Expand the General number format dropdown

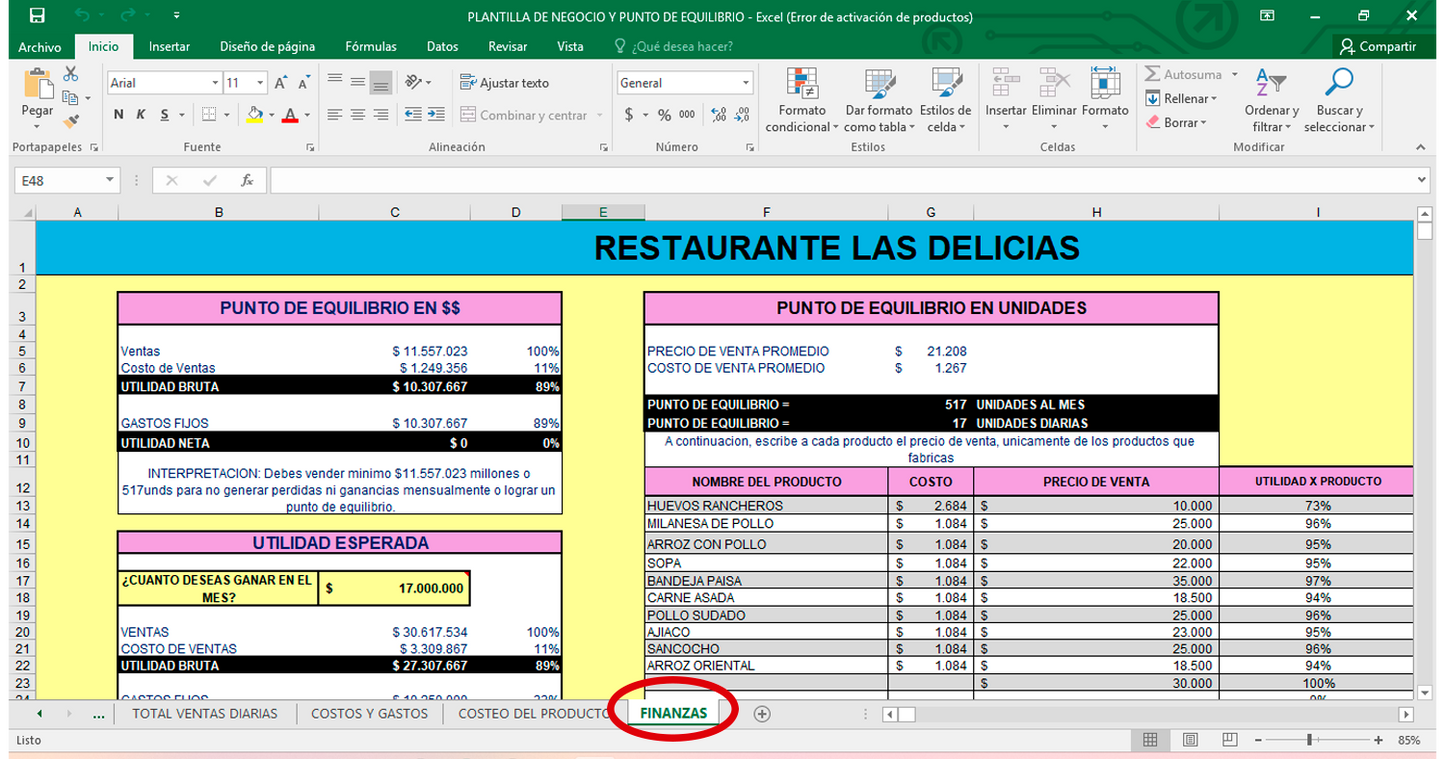point(747,82)
